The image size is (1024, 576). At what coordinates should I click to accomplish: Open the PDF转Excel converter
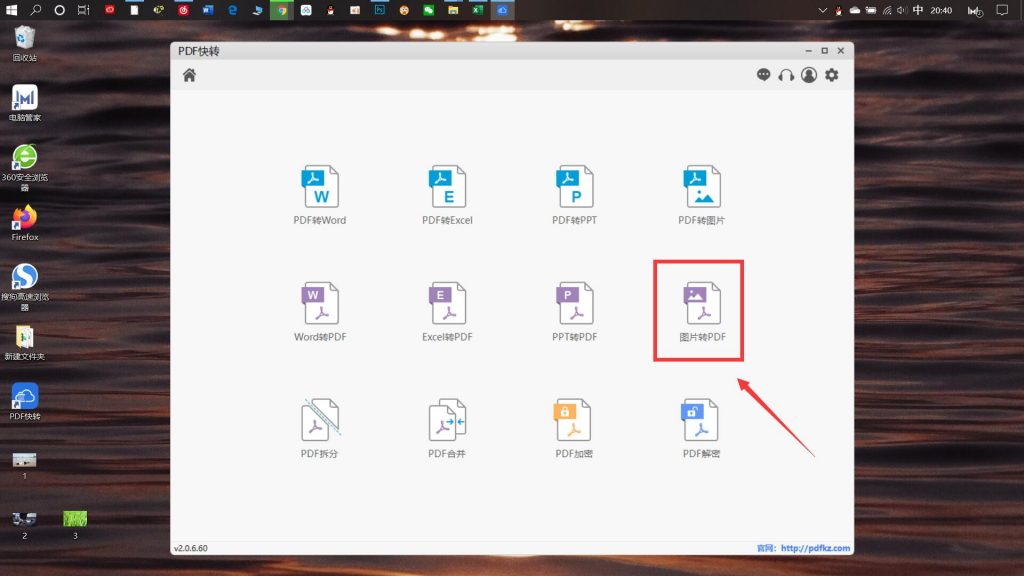[447, 195]
